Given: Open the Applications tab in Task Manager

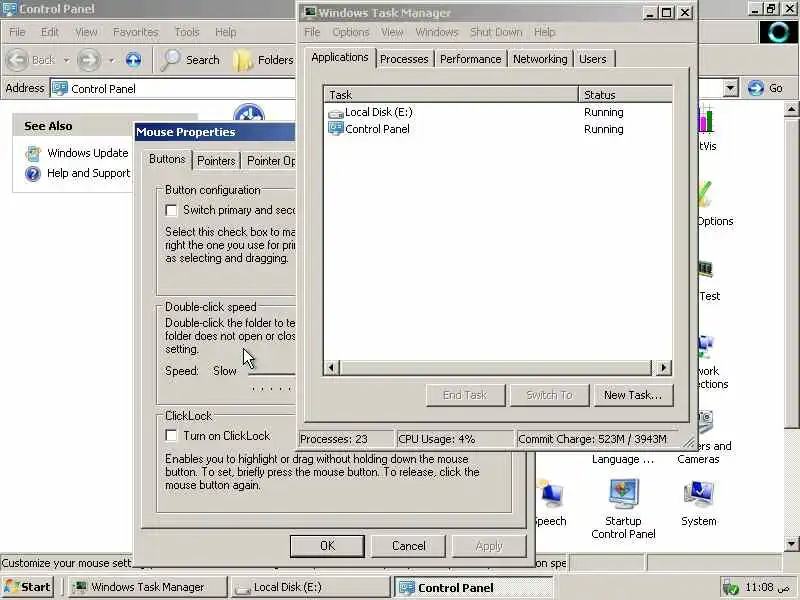Looking at the screenshot, I should (340, 57).
